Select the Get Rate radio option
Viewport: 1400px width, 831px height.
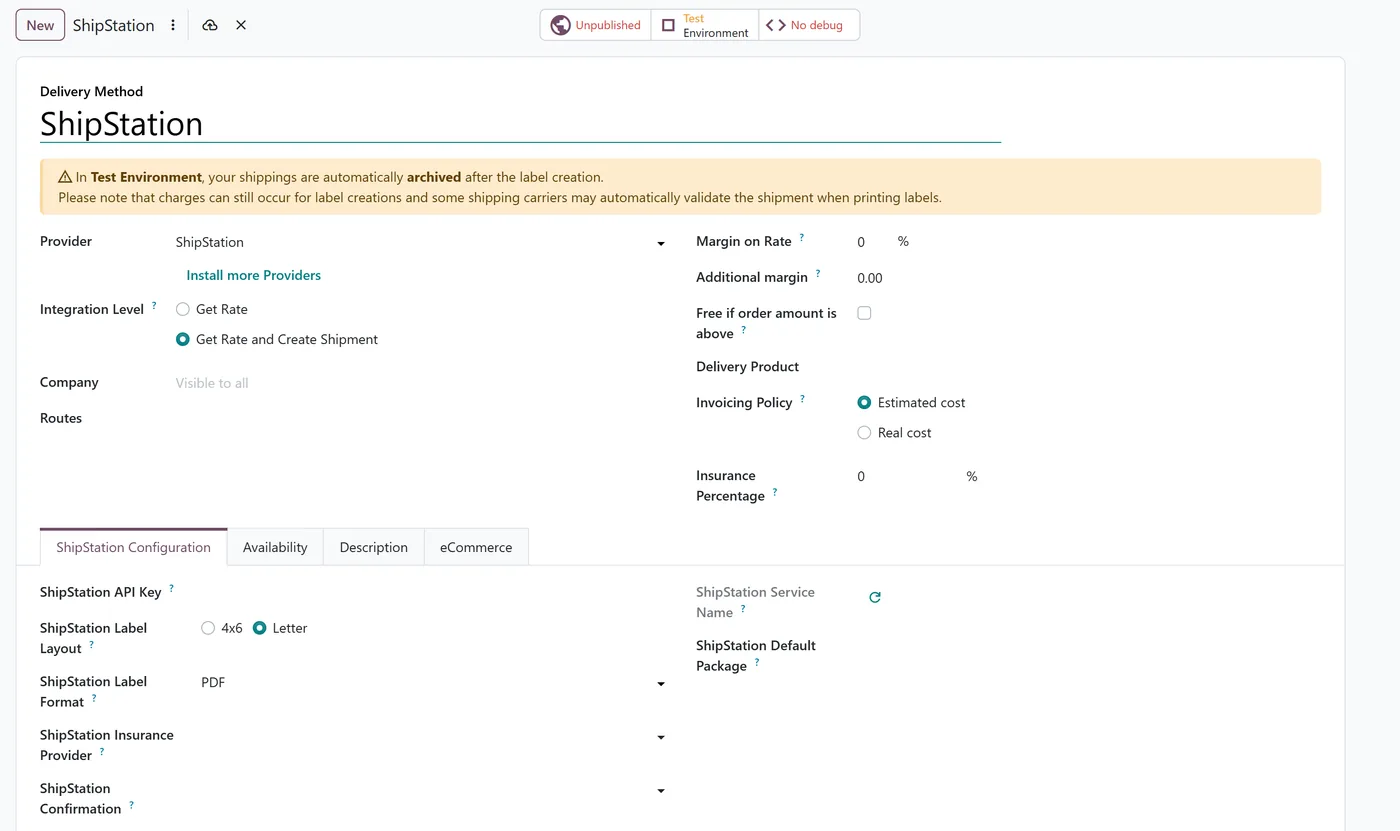[x=183, y=310]
